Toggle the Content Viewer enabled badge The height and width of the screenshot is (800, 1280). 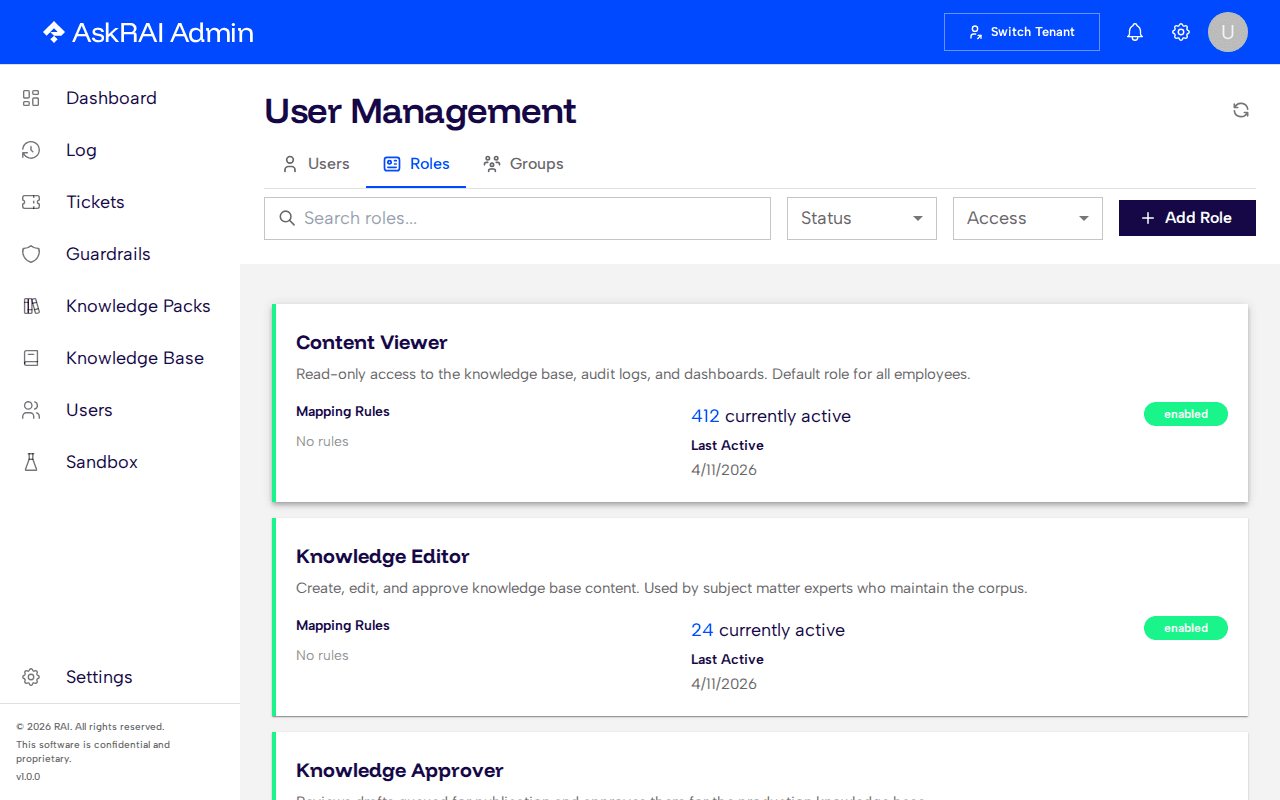(x=1186, y=414)
